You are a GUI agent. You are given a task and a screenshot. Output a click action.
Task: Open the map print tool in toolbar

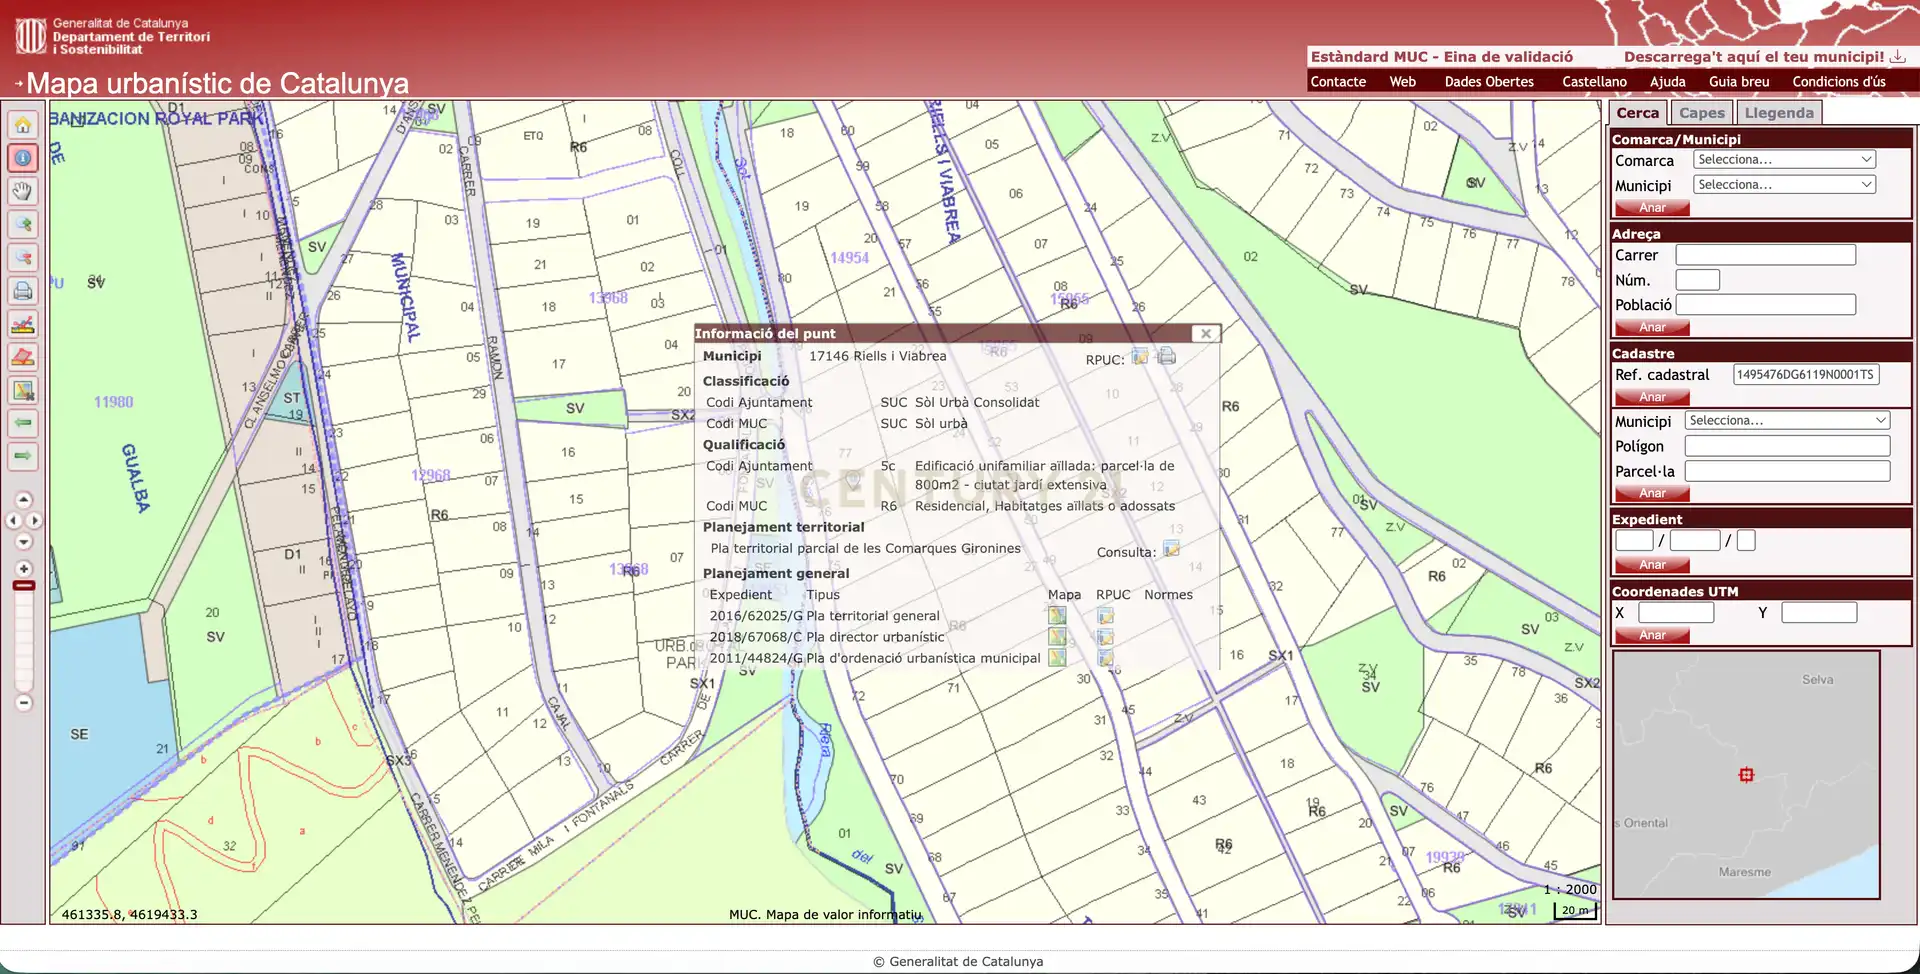click(23, 291)
